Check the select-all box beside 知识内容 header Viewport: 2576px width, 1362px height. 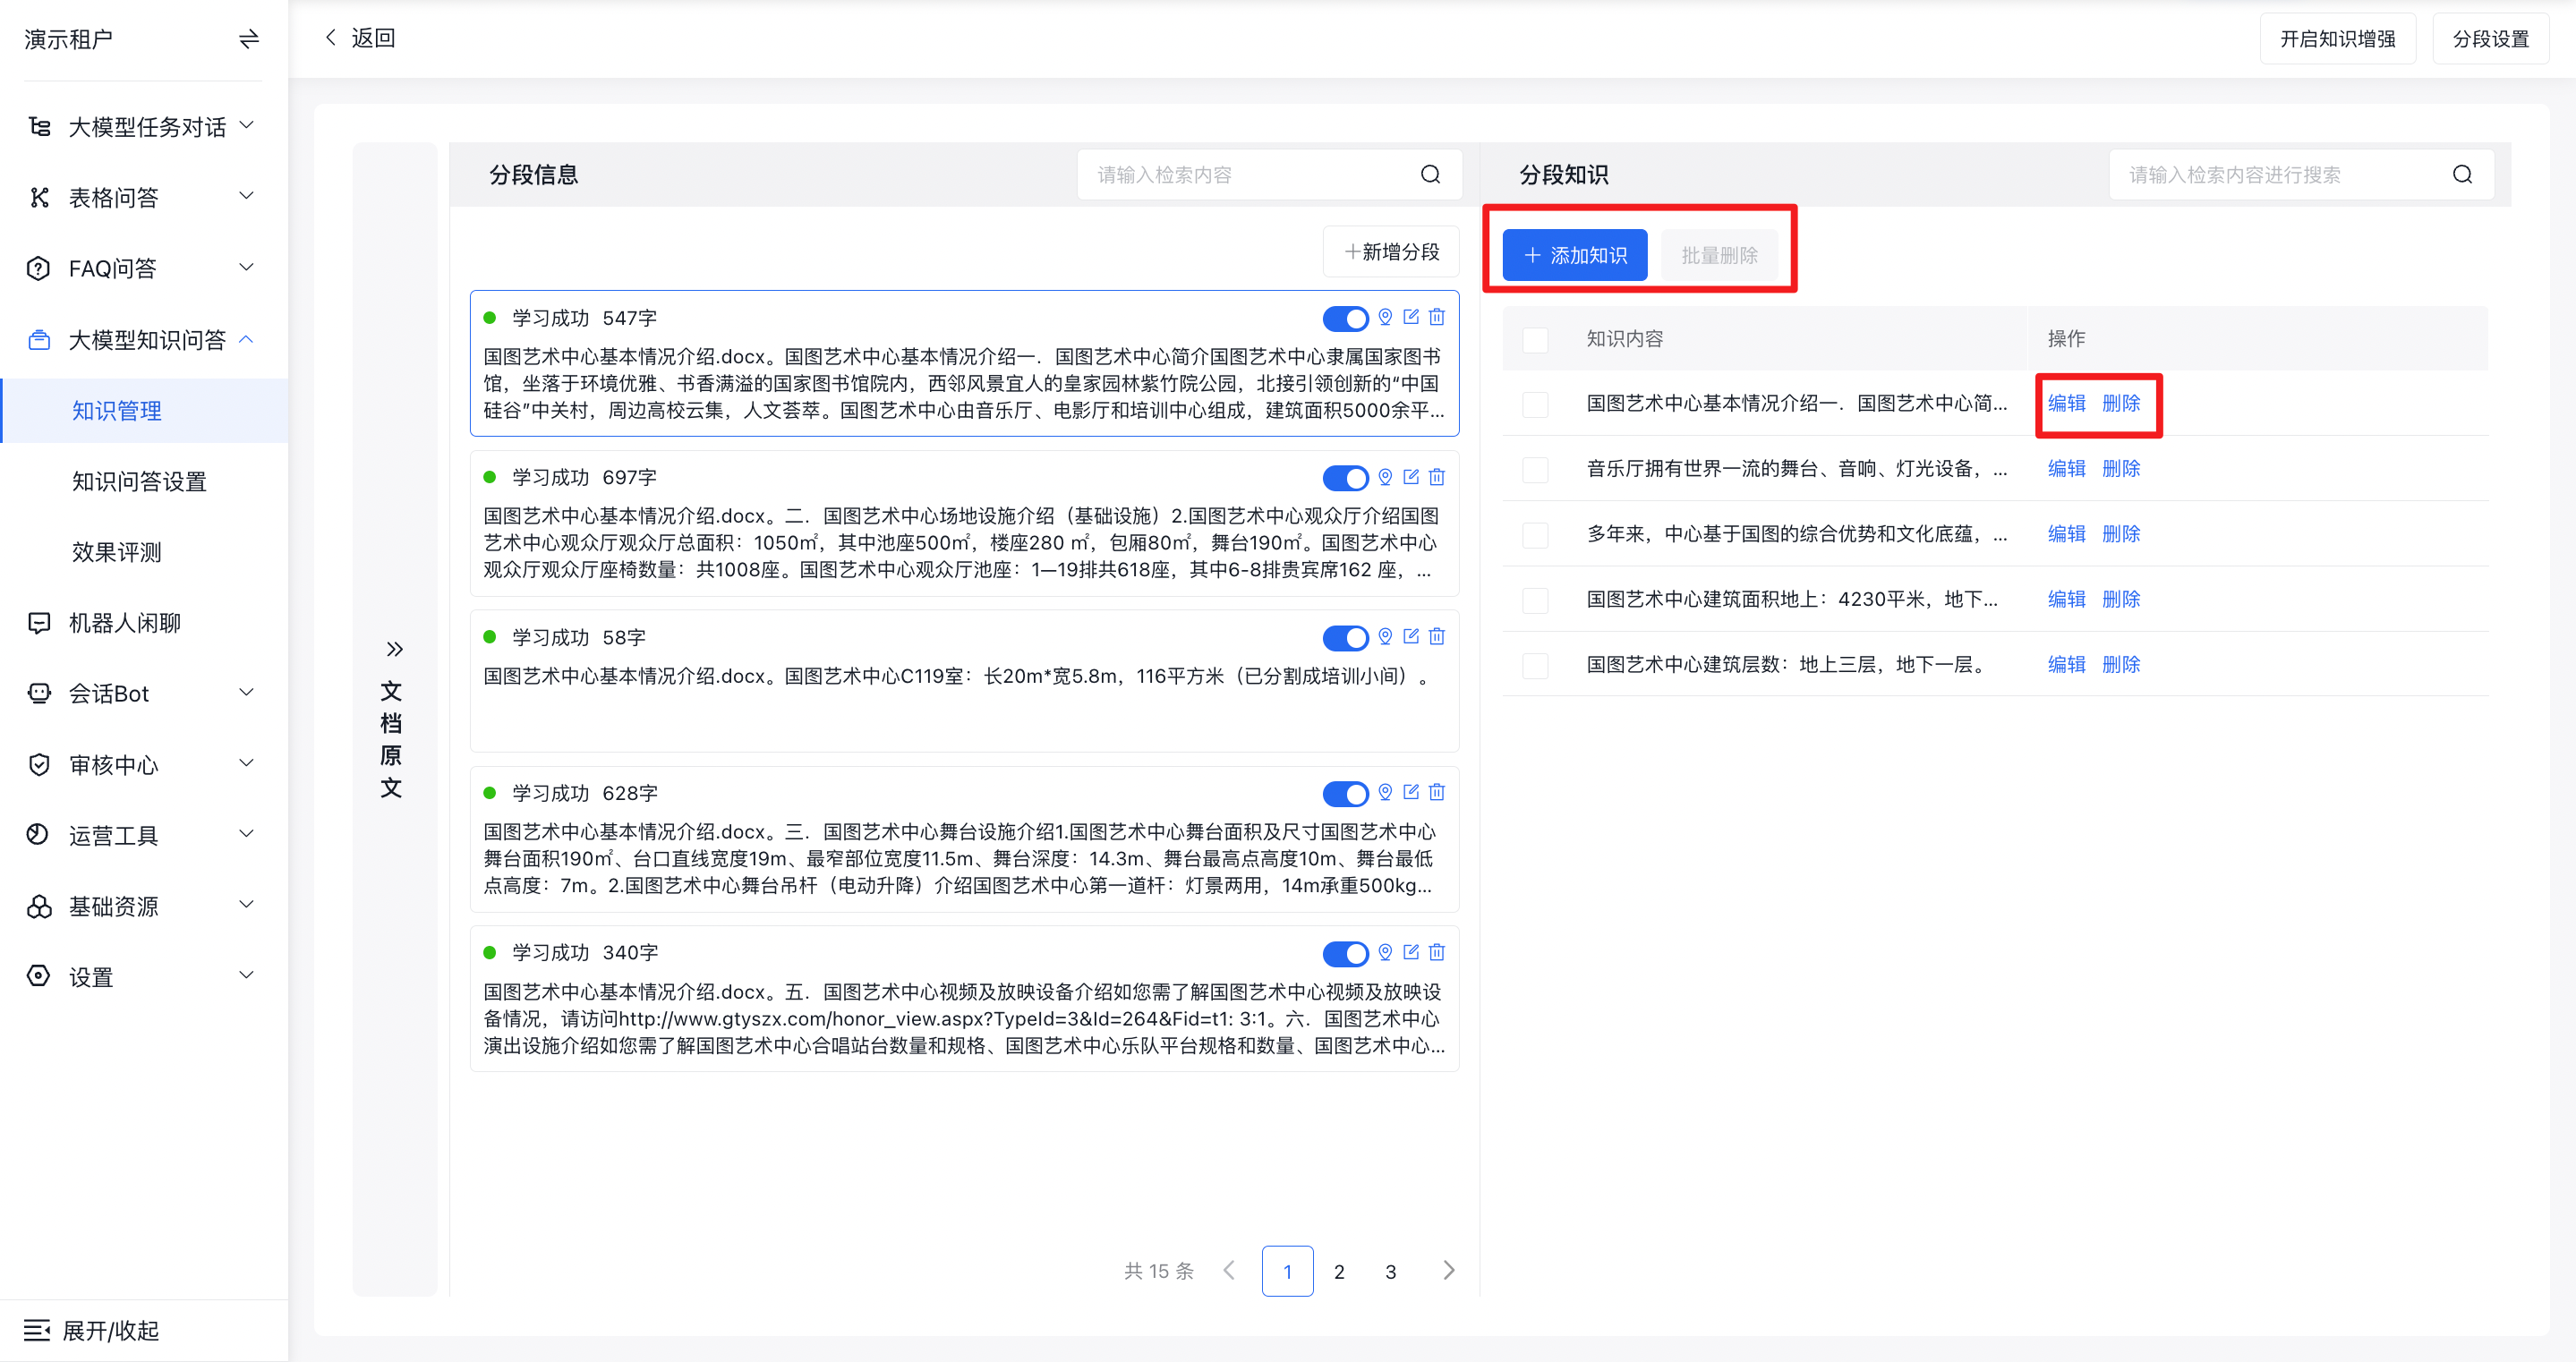(1535, 340)
